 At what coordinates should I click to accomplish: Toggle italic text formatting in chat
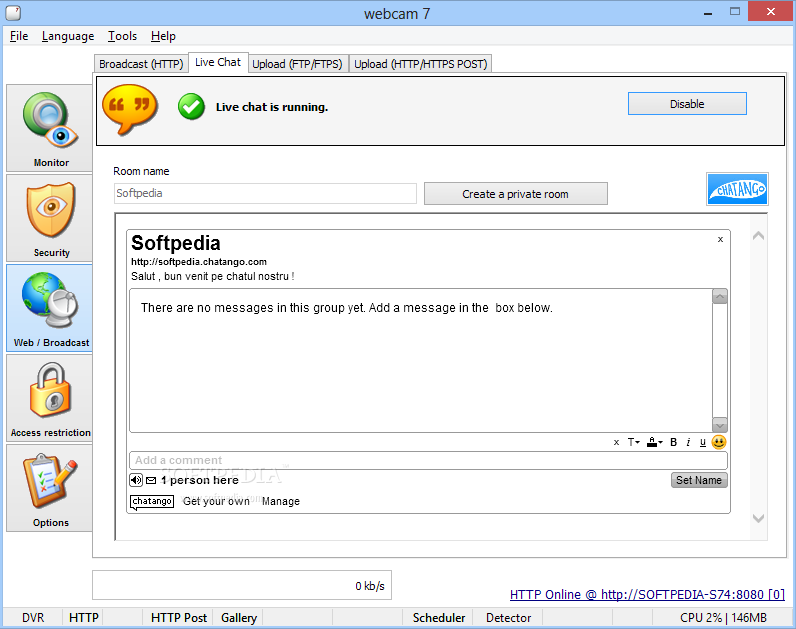pyautogui.click(x=688, y=442)
